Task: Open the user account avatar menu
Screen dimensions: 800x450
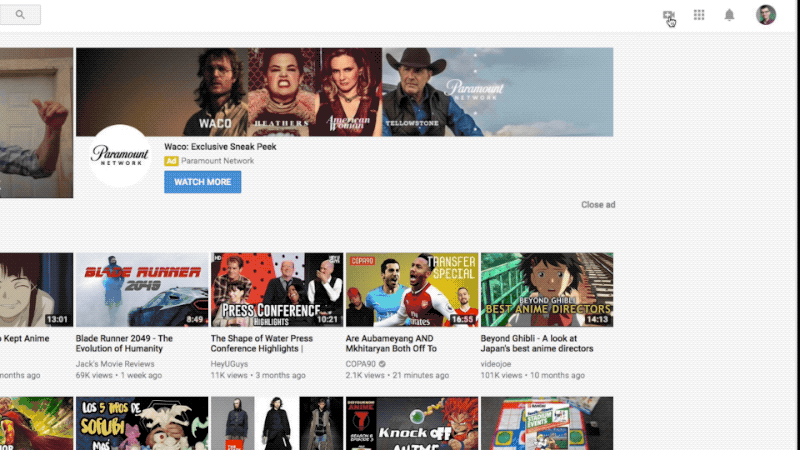Action: point(766,15)
